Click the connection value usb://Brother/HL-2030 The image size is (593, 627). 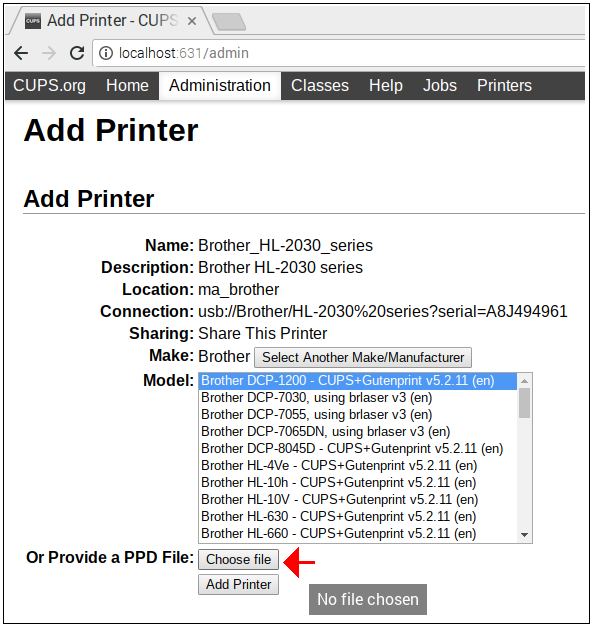pos(383,312)
